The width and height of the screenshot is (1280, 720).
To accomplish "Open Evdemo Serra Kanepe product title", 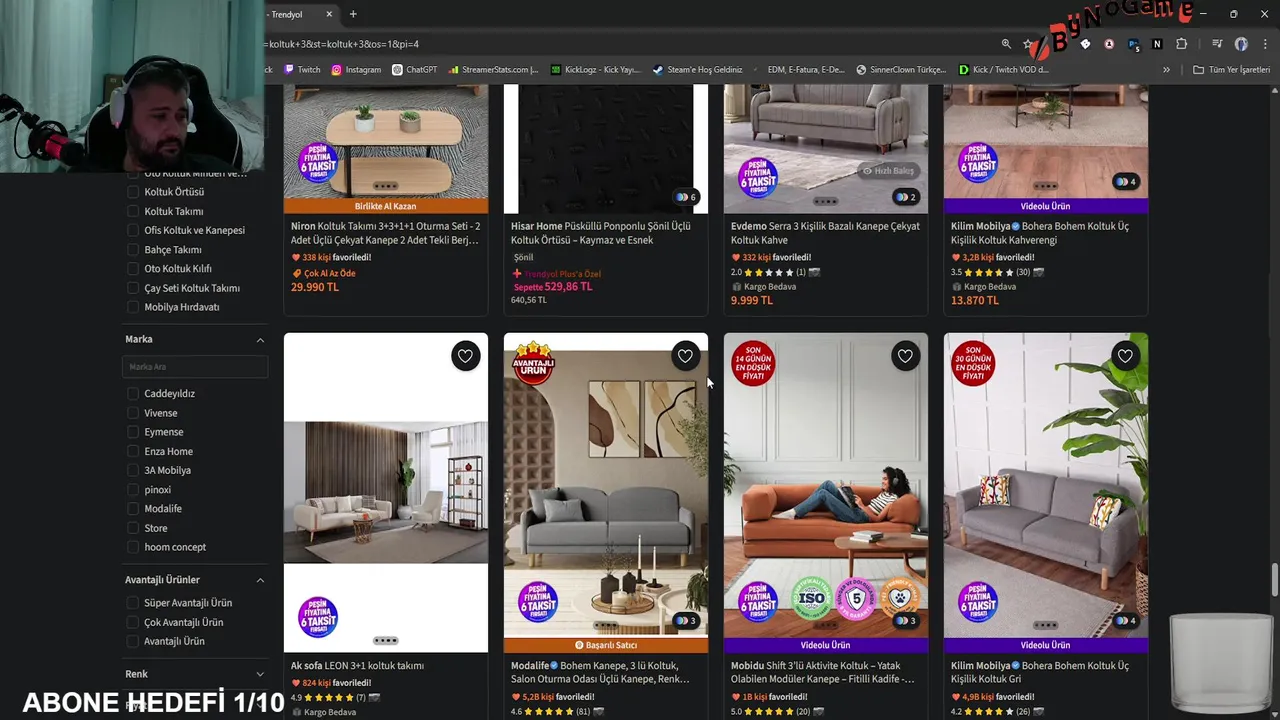I will pos(825,233).
